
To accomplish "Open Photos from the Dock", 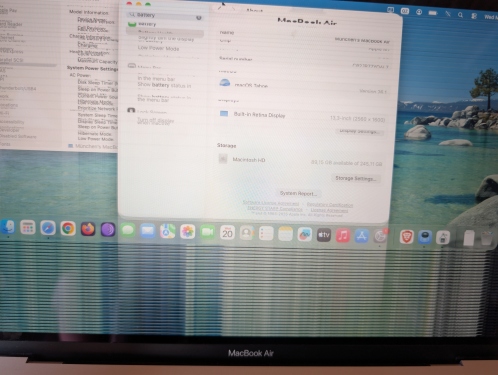I will [x=187, y=232].
